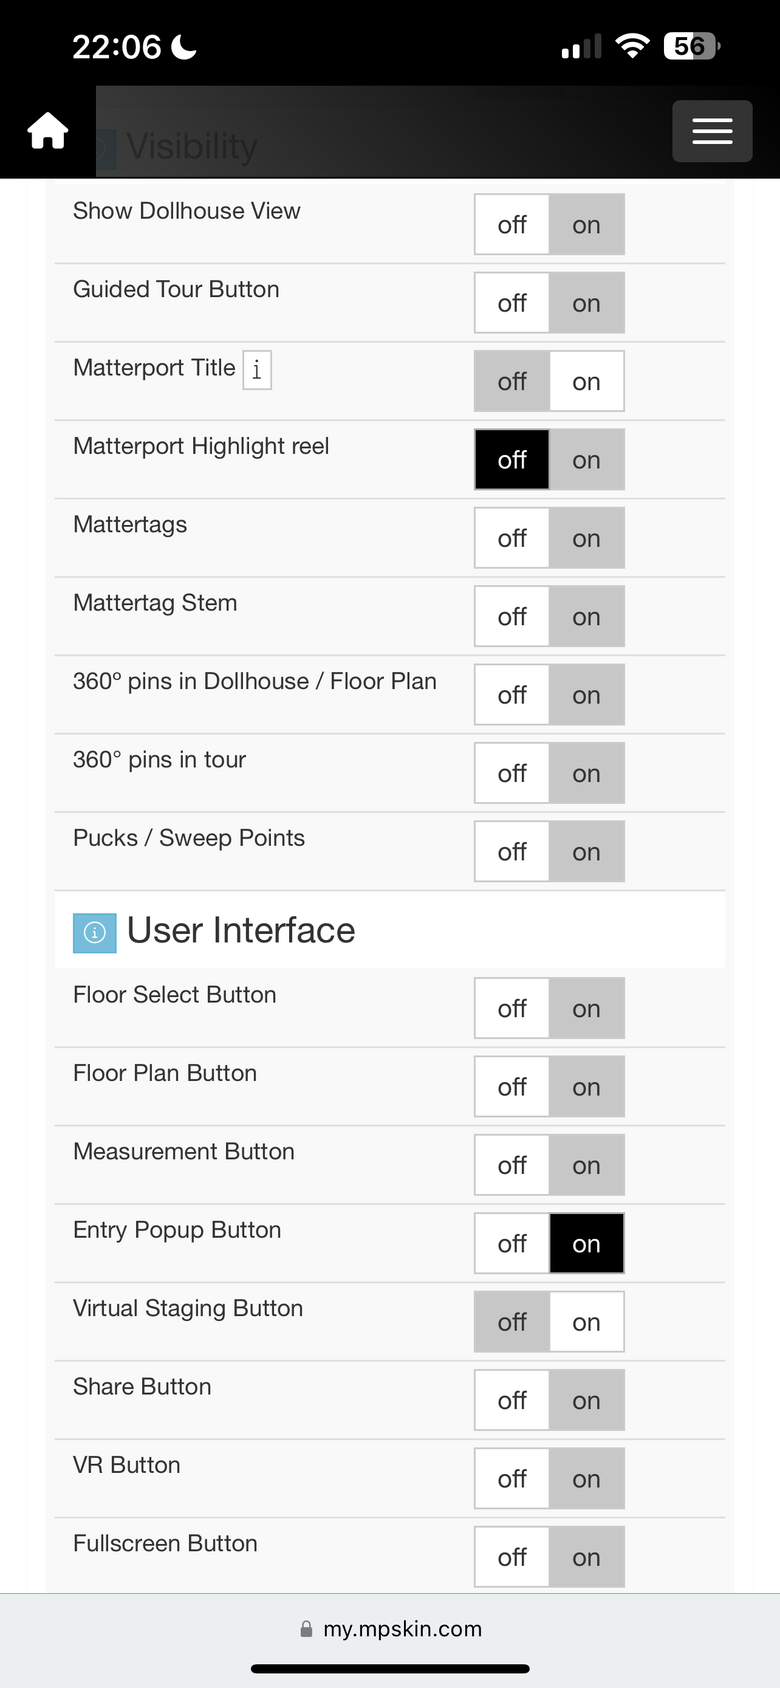This screenshot has height=1688, width=780.
Task: Turn off Virtual Staging Button
Action: click(512, 1322)
